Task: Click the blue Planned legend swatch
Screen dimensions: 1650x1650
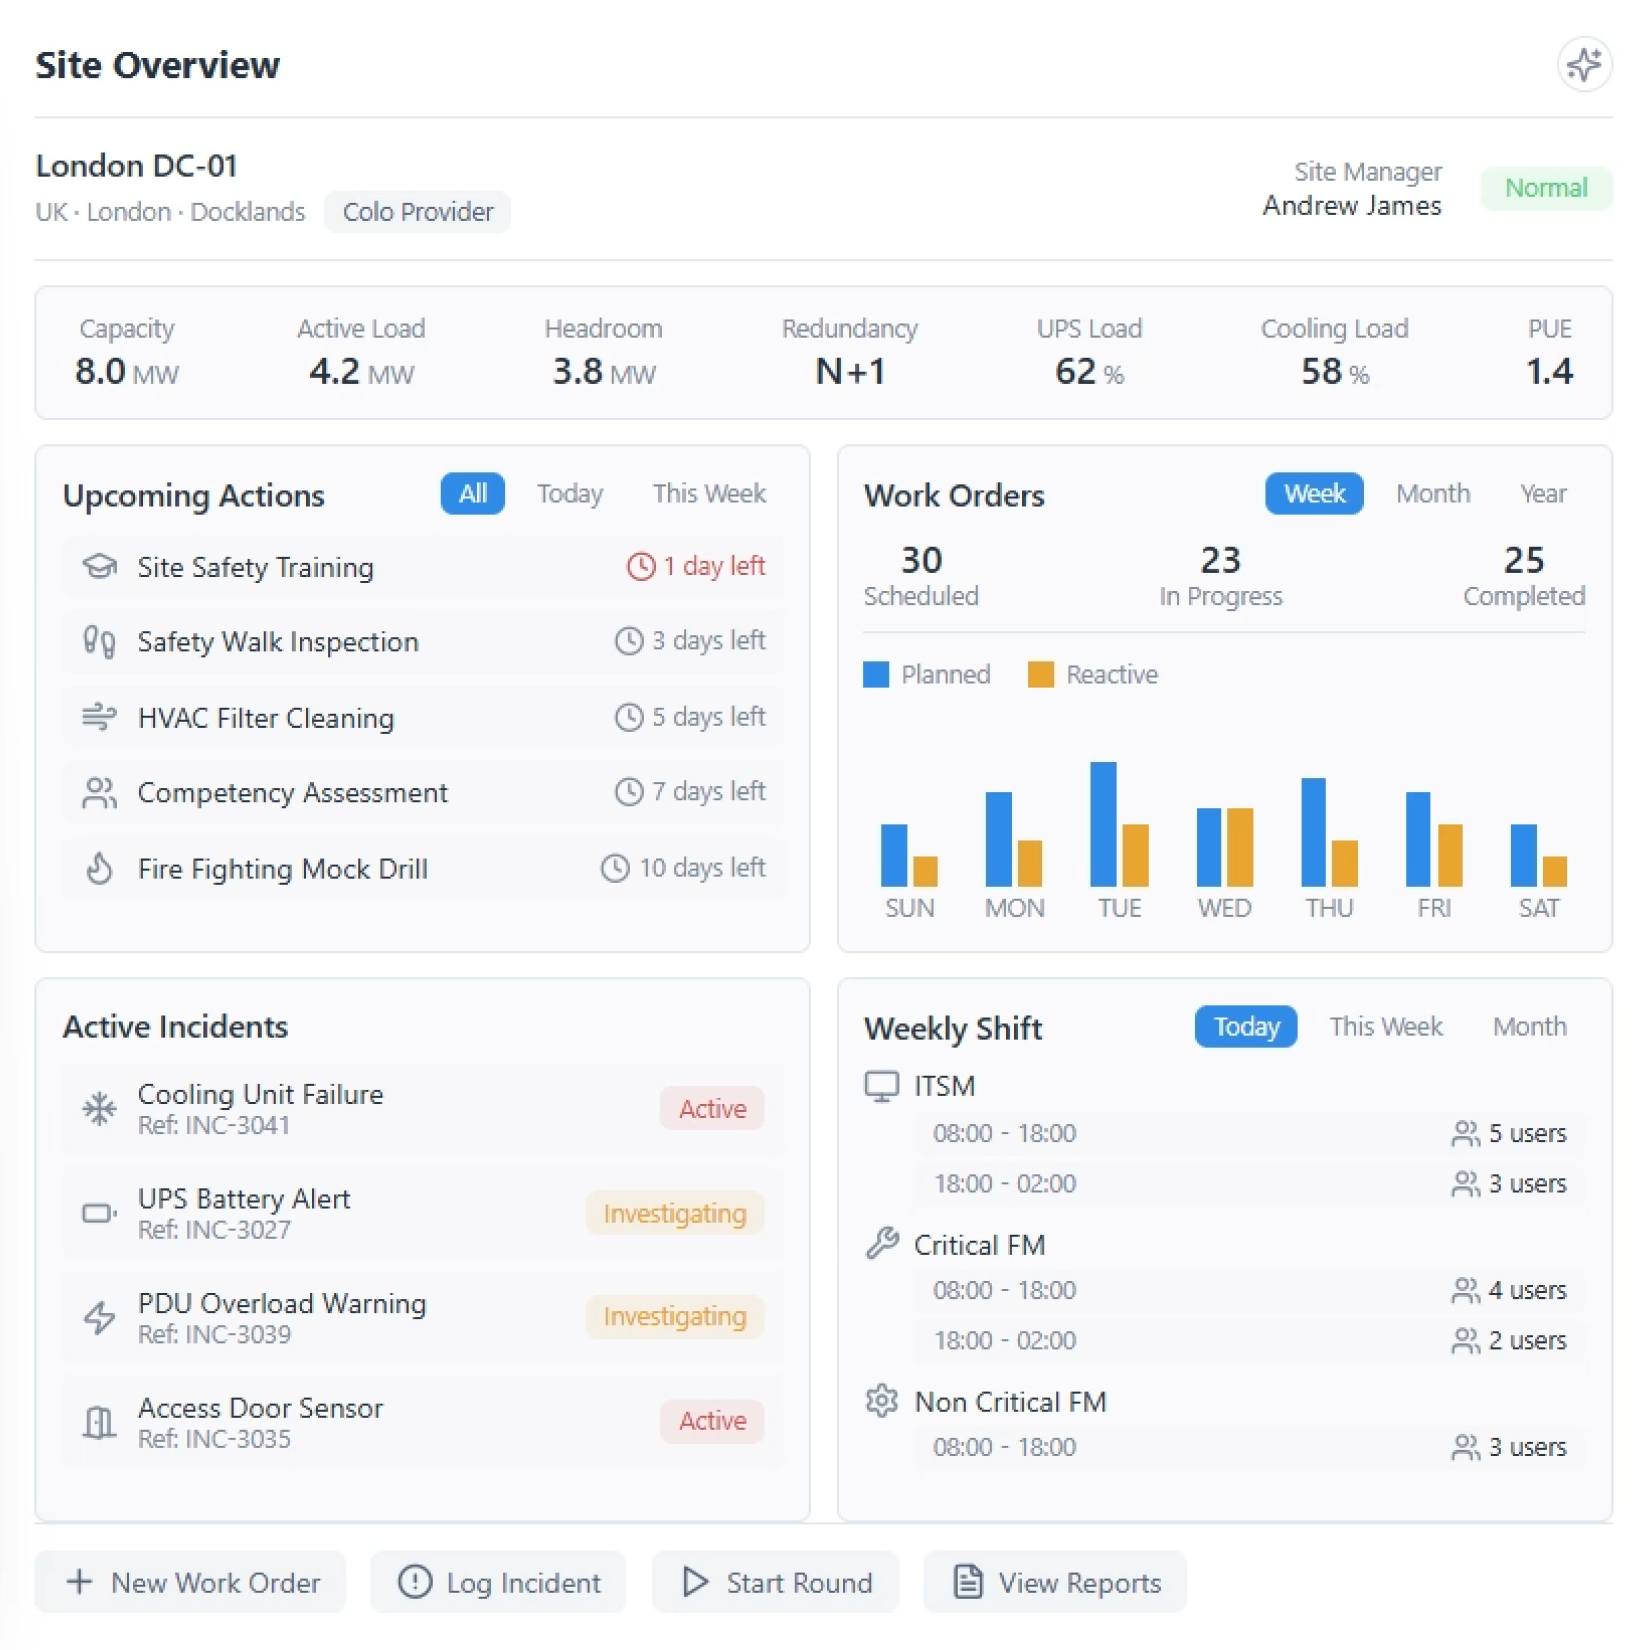Action: click(x=876, y=675)
